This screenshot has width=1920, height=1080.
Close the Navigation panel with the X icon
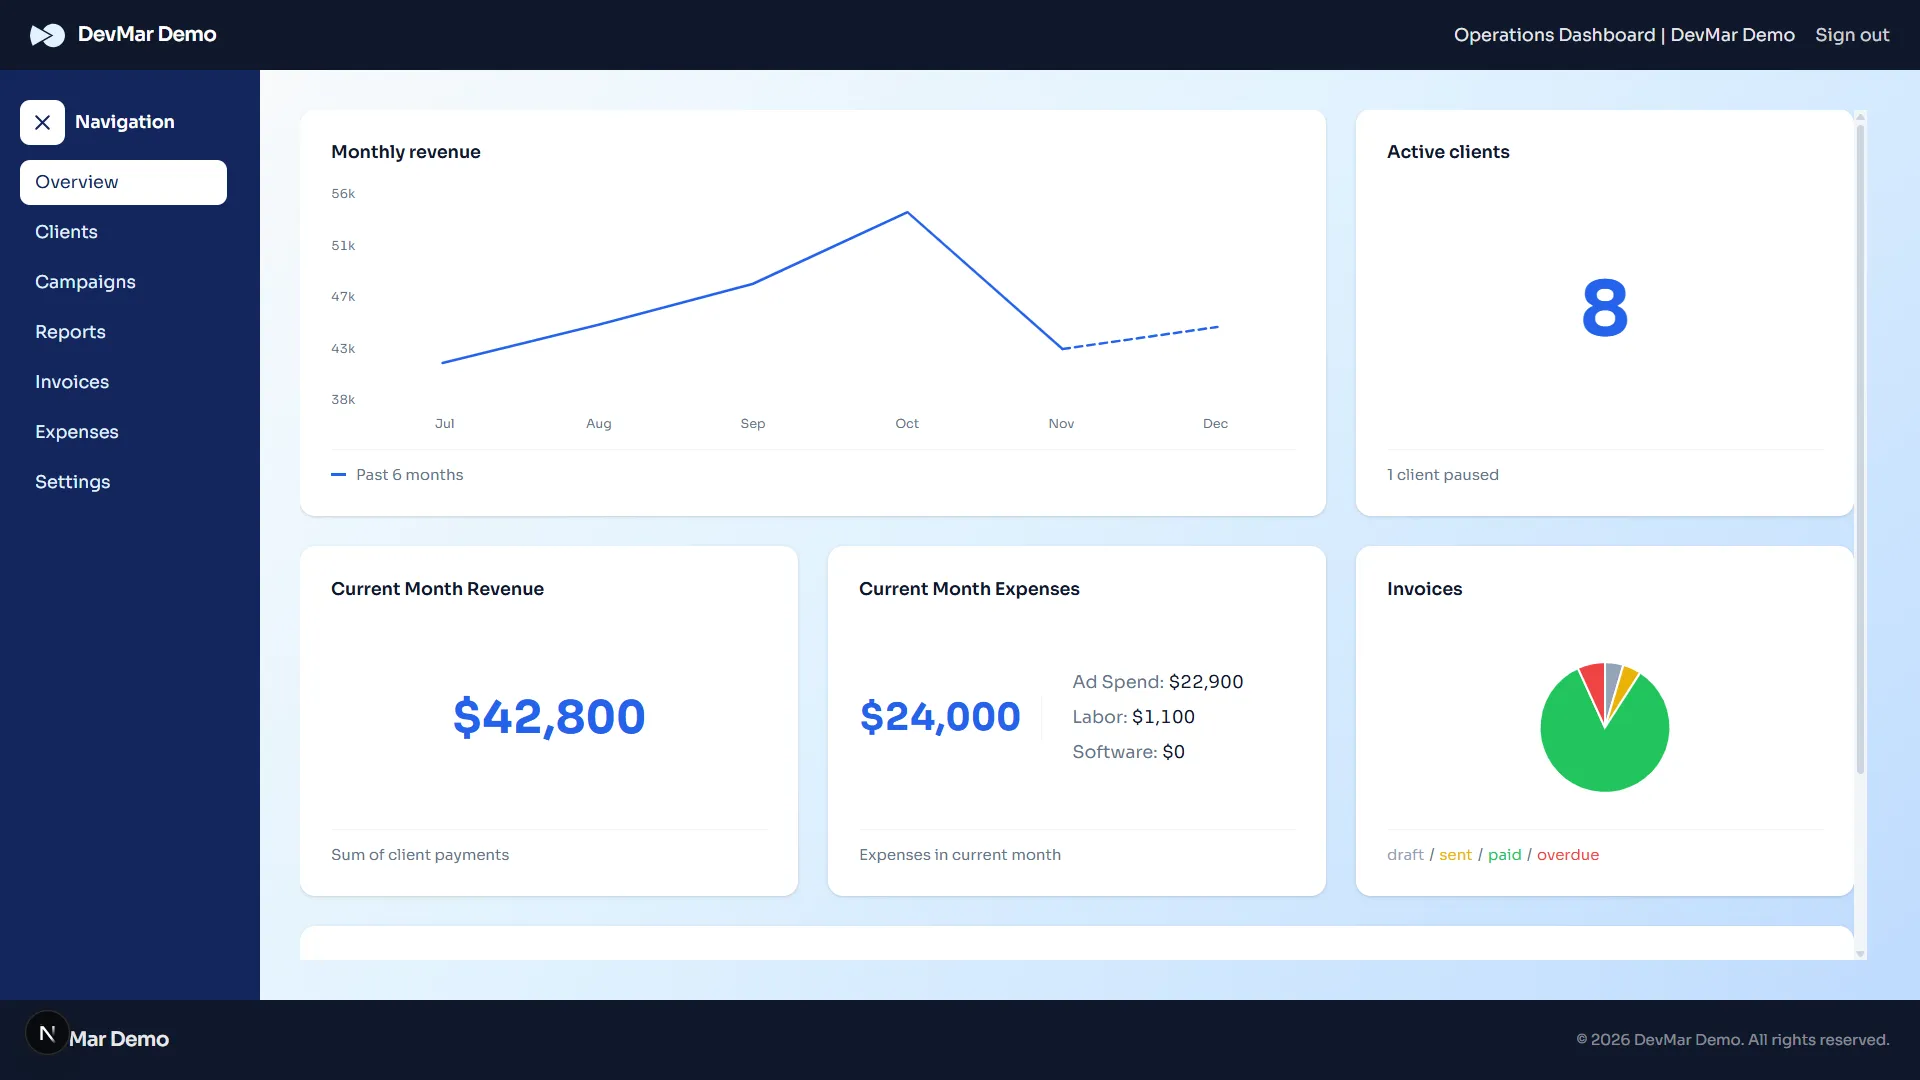[42, 122]
